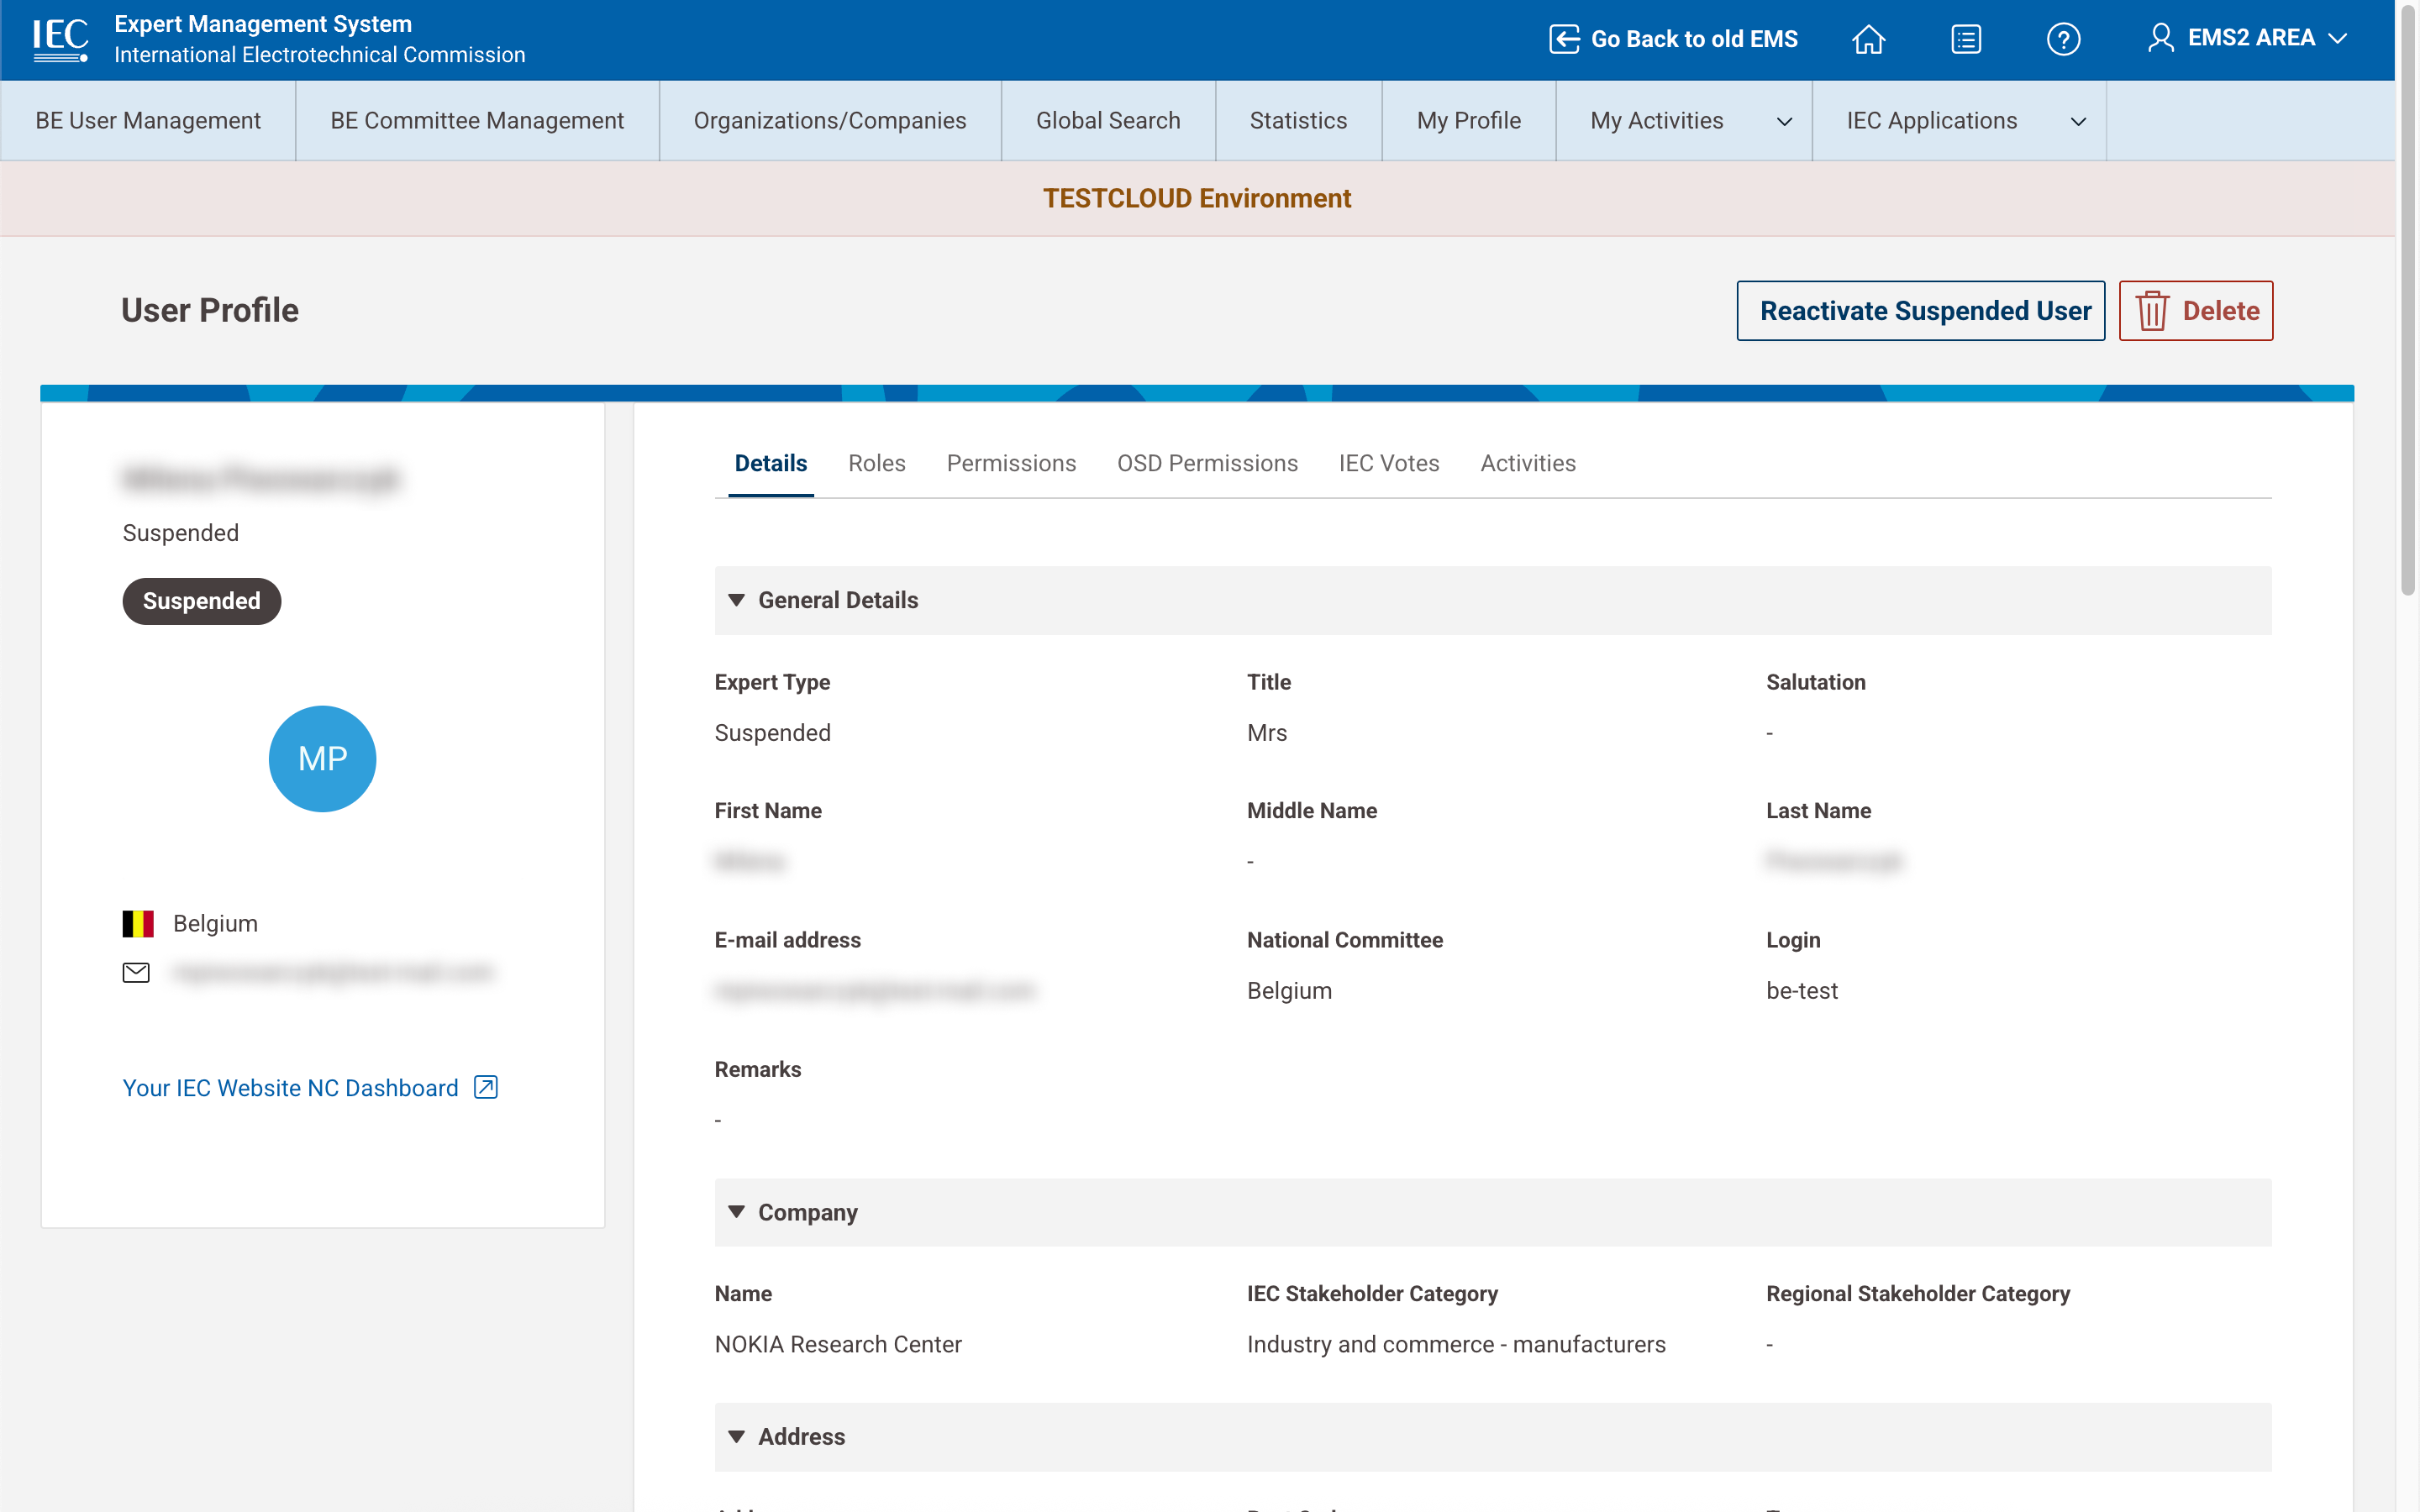The image size is (2420, 1512).
Task: Click the home icon in header
Action: coord(1868,39)
